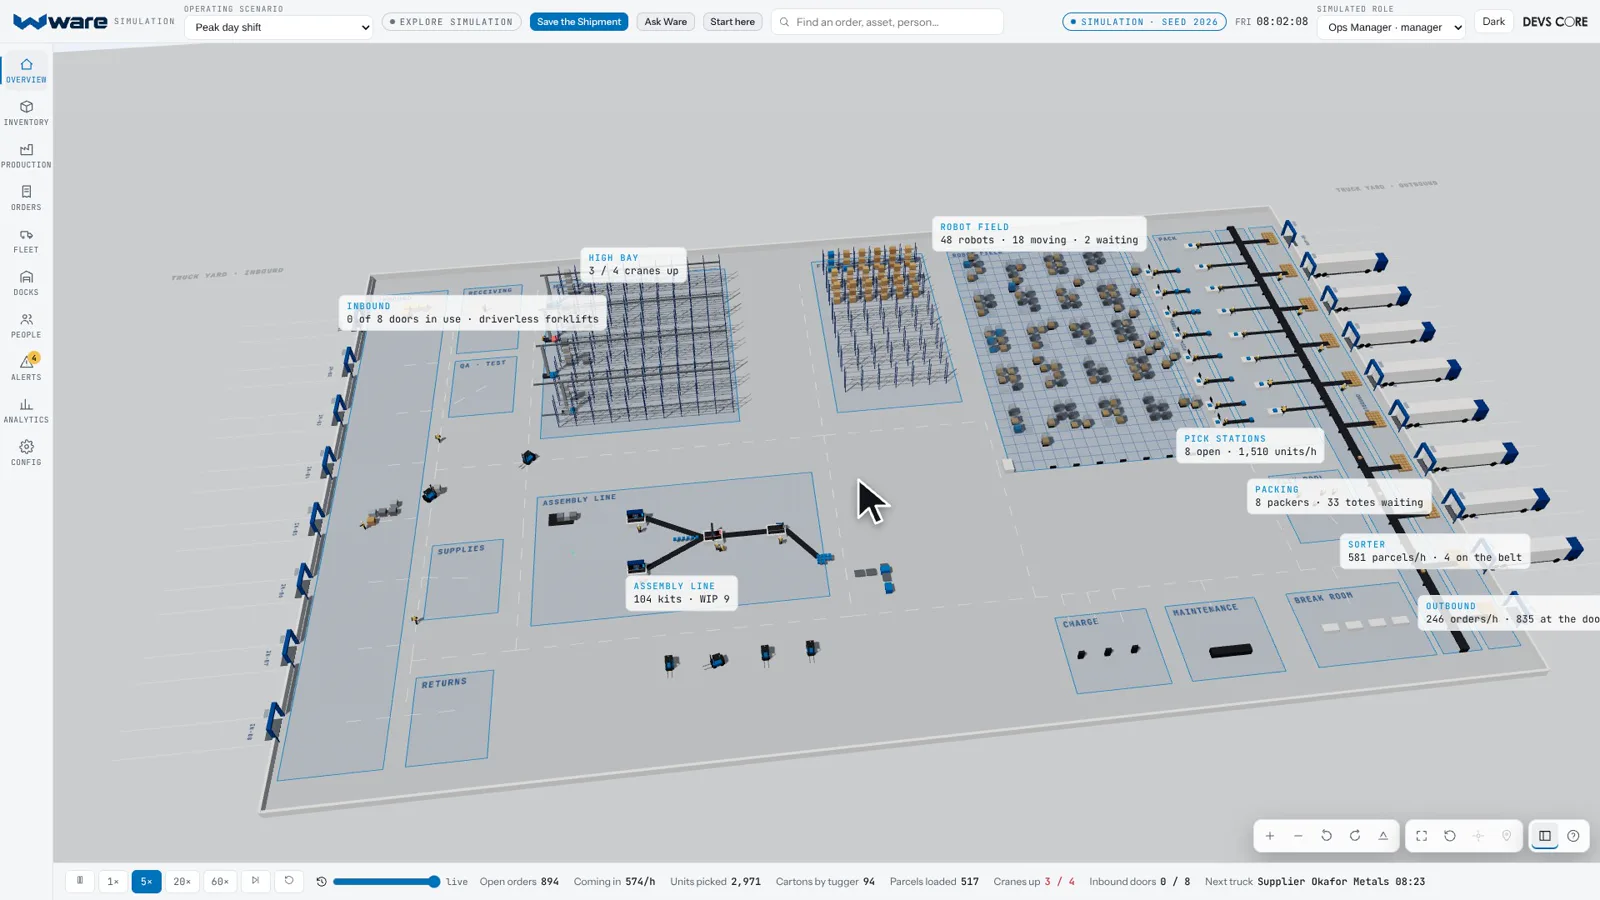
Task: Zoom in the 3D view with plus icon
Action: click(1270, 836)
